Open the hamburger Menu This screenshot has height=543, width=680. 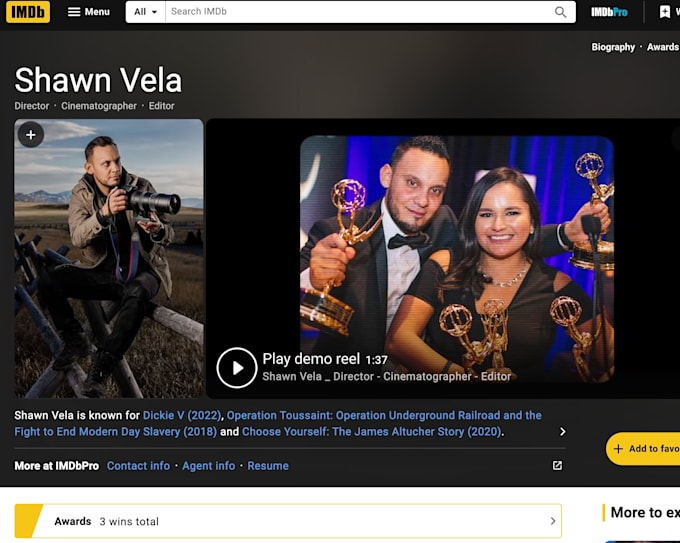click(88, 12)
